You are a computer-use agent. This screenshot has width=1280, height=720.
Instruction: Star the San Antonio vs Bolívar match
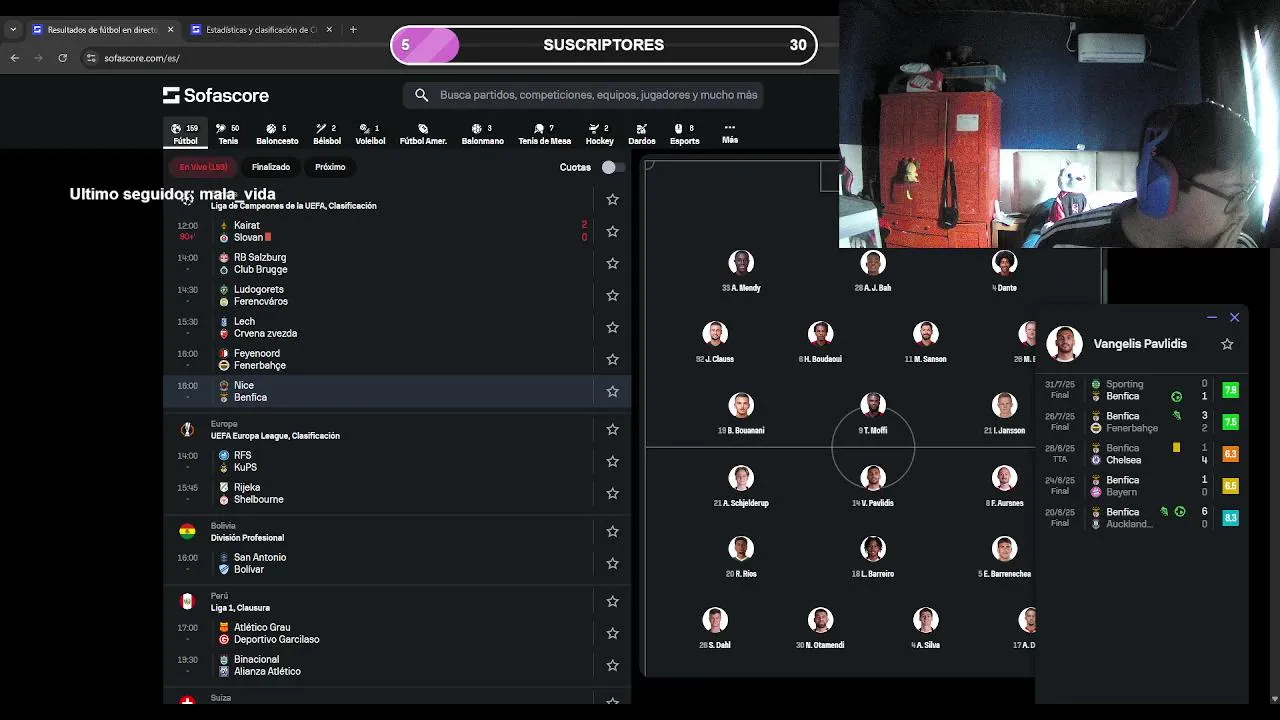click(x=612, y=563)
